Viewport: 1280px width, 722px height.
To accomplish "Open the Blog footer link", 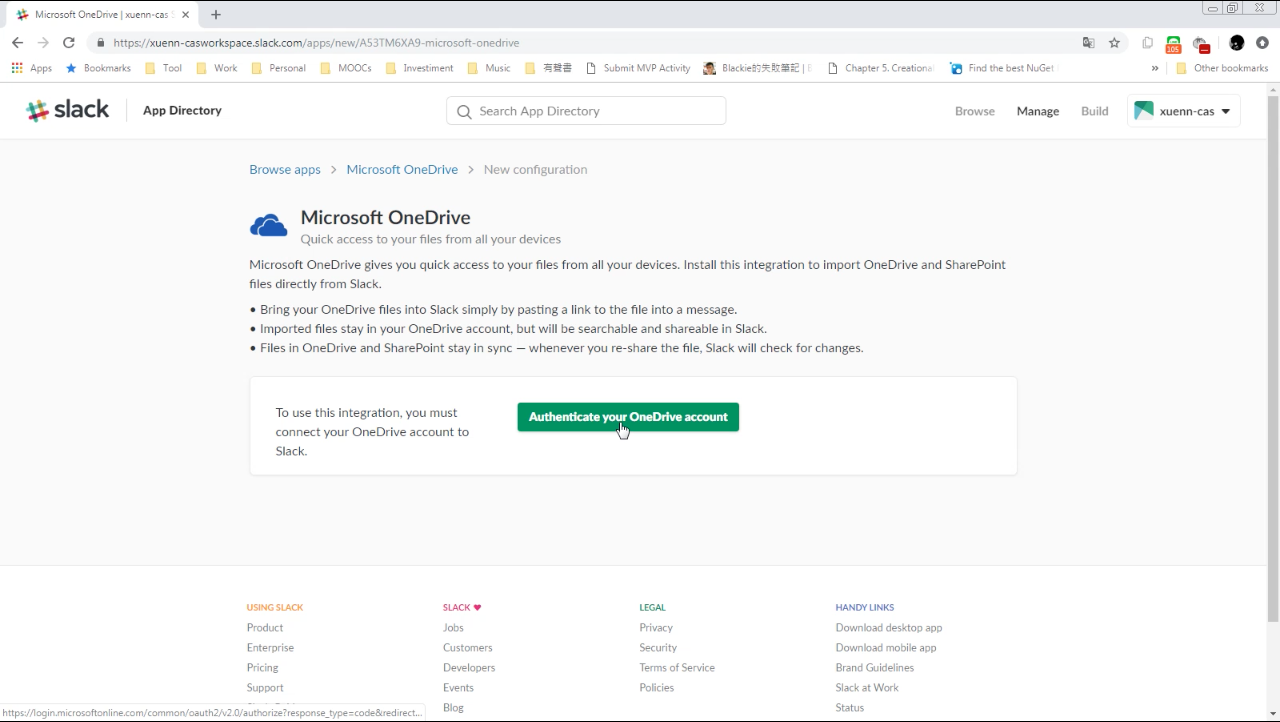I will coord(453,707).
